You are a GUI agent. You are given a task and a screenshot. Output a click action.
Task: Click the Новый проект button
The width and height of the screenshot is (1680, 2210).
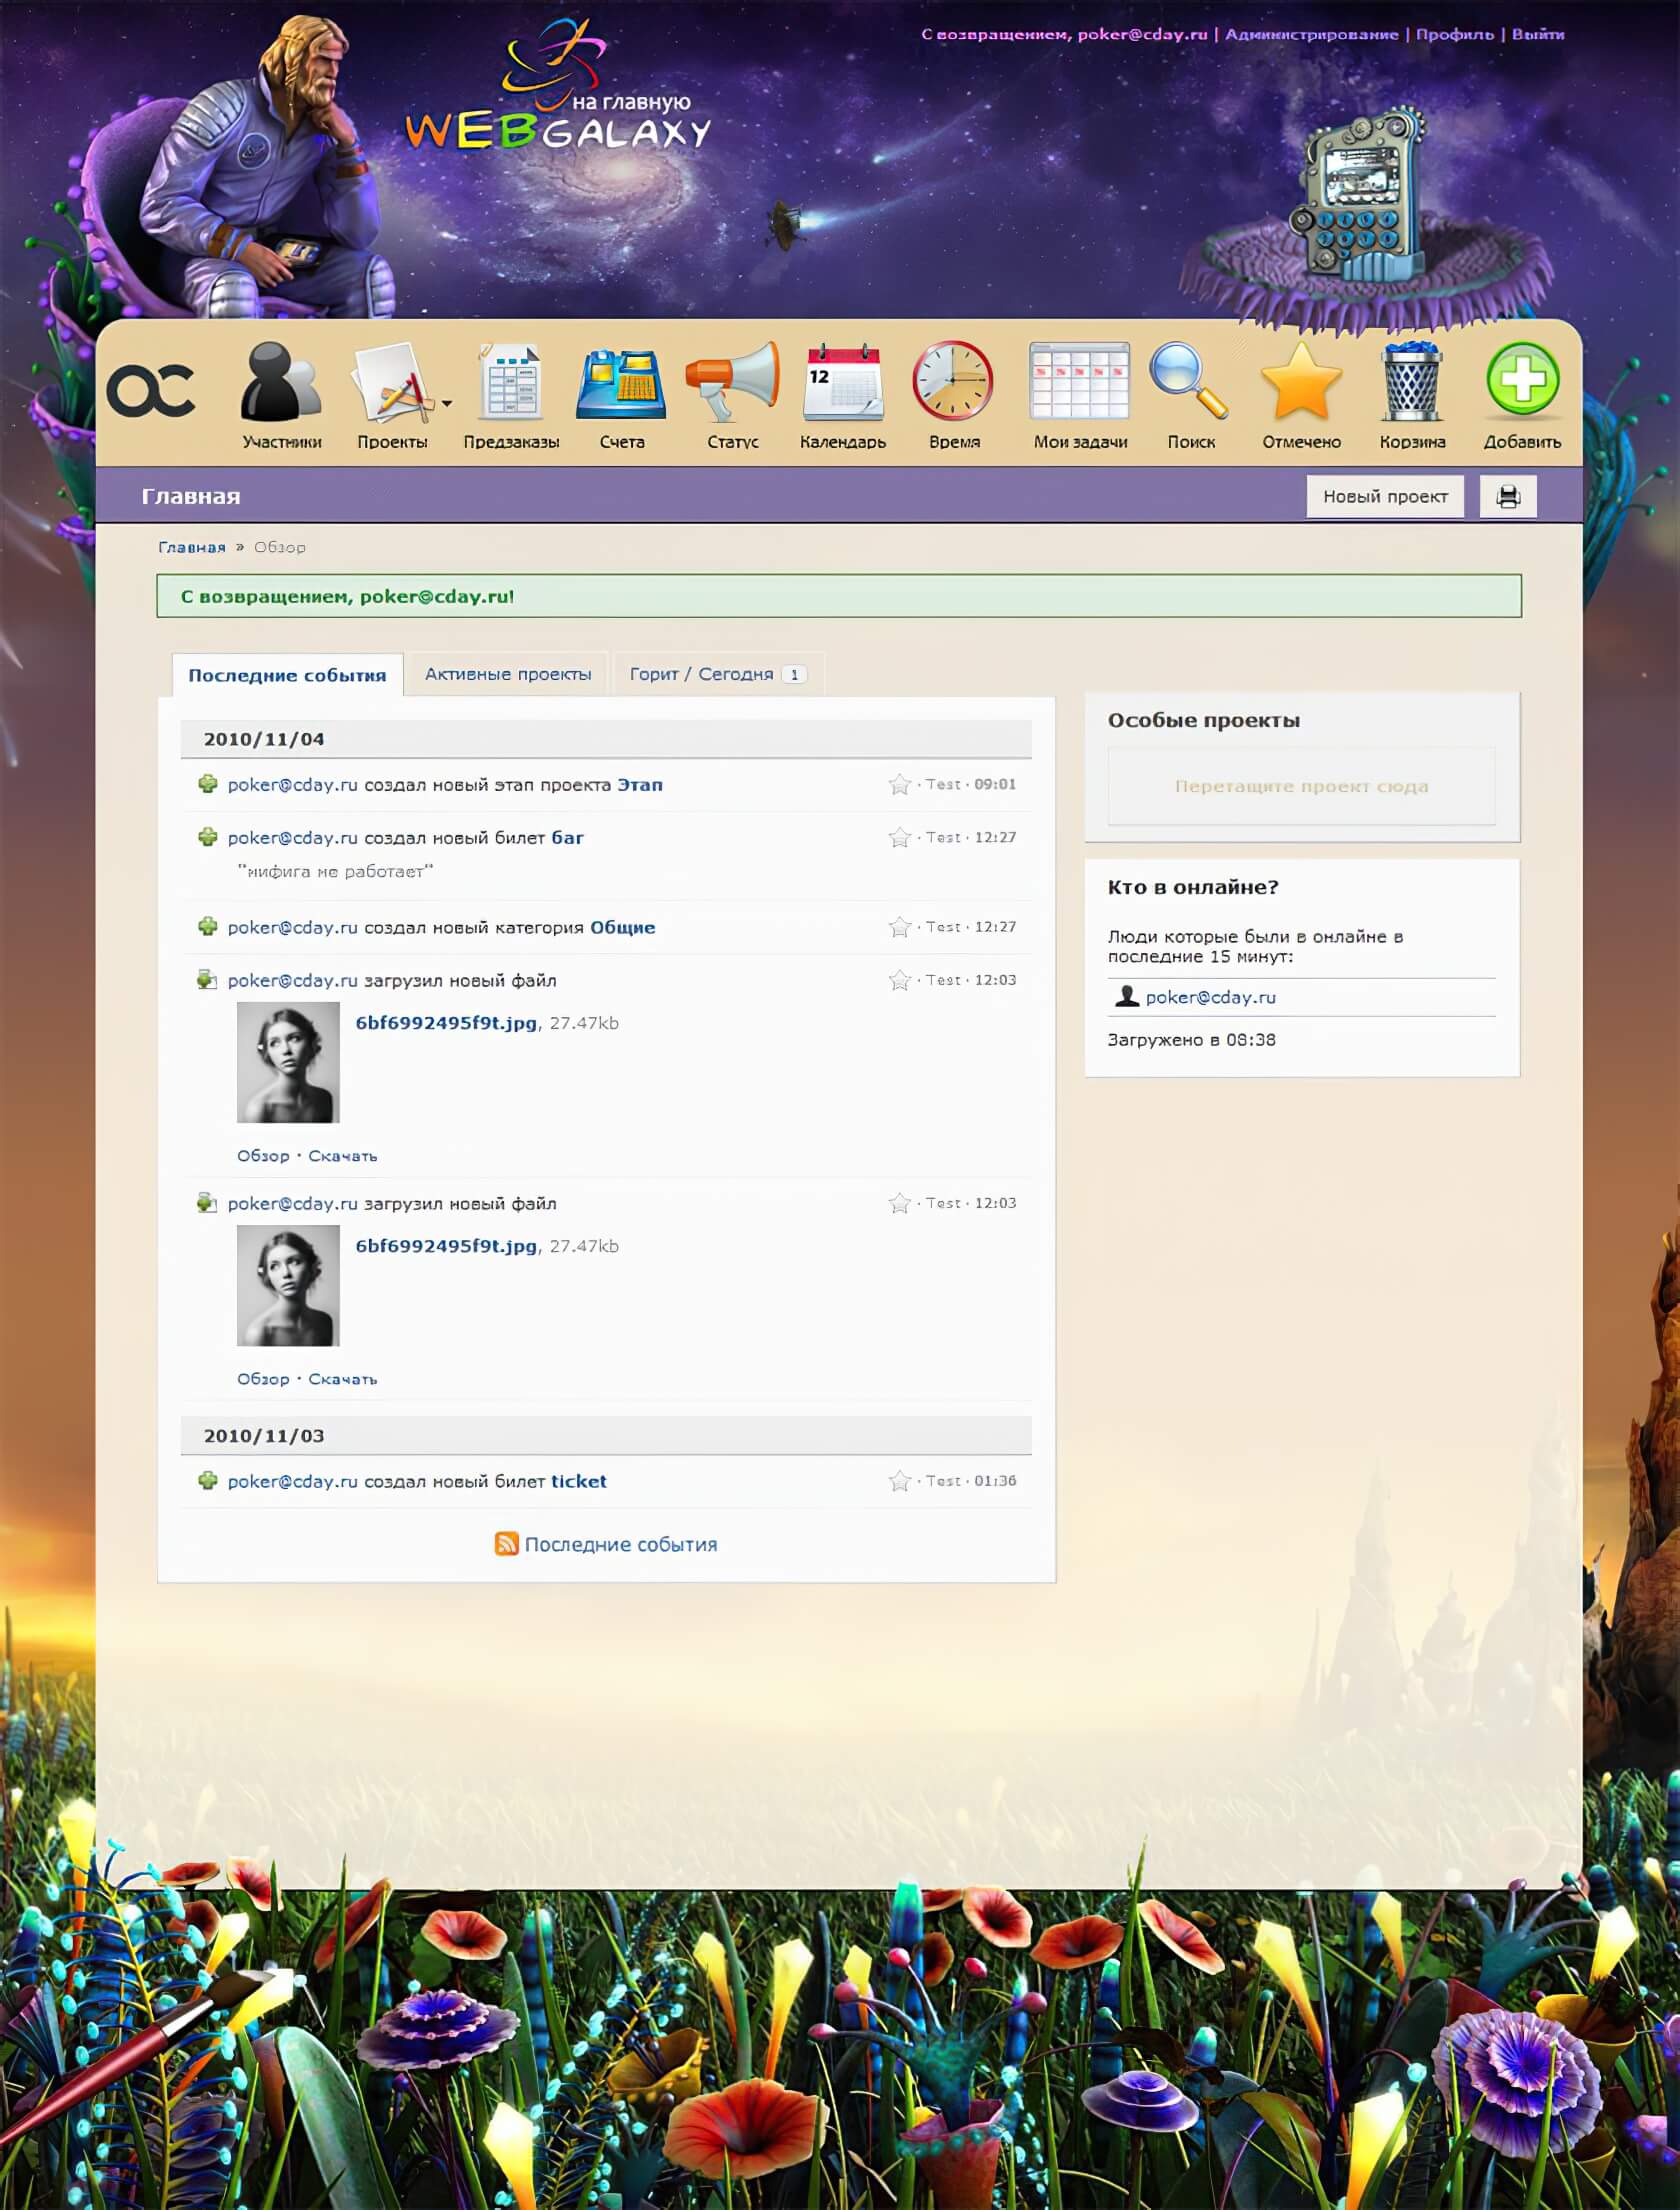(x=1385, y=497)
